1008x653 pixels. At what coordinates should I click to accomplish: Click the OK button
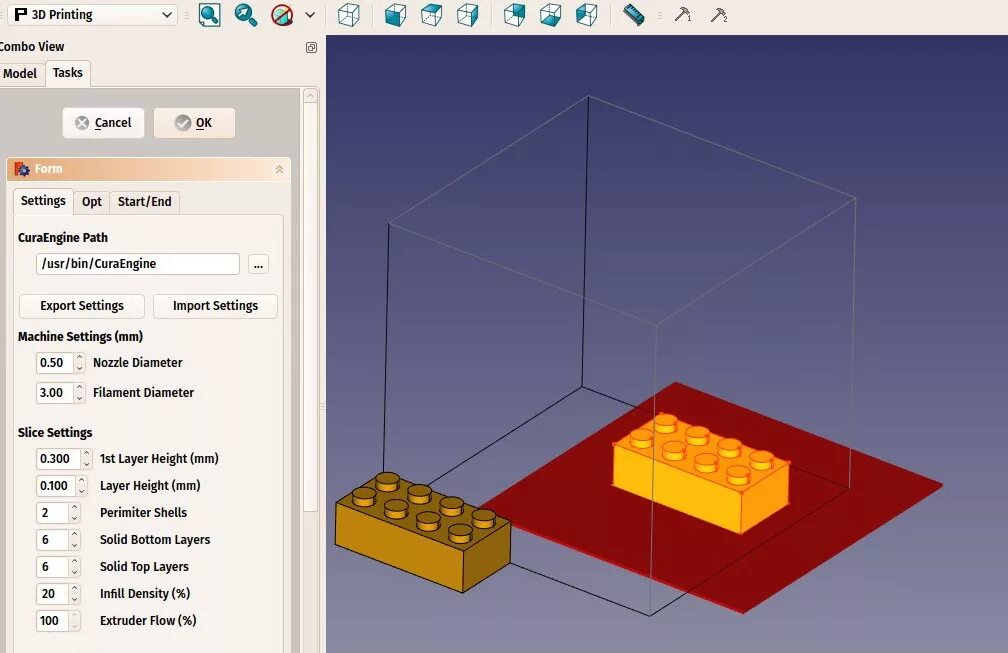[x=194, y=123]
